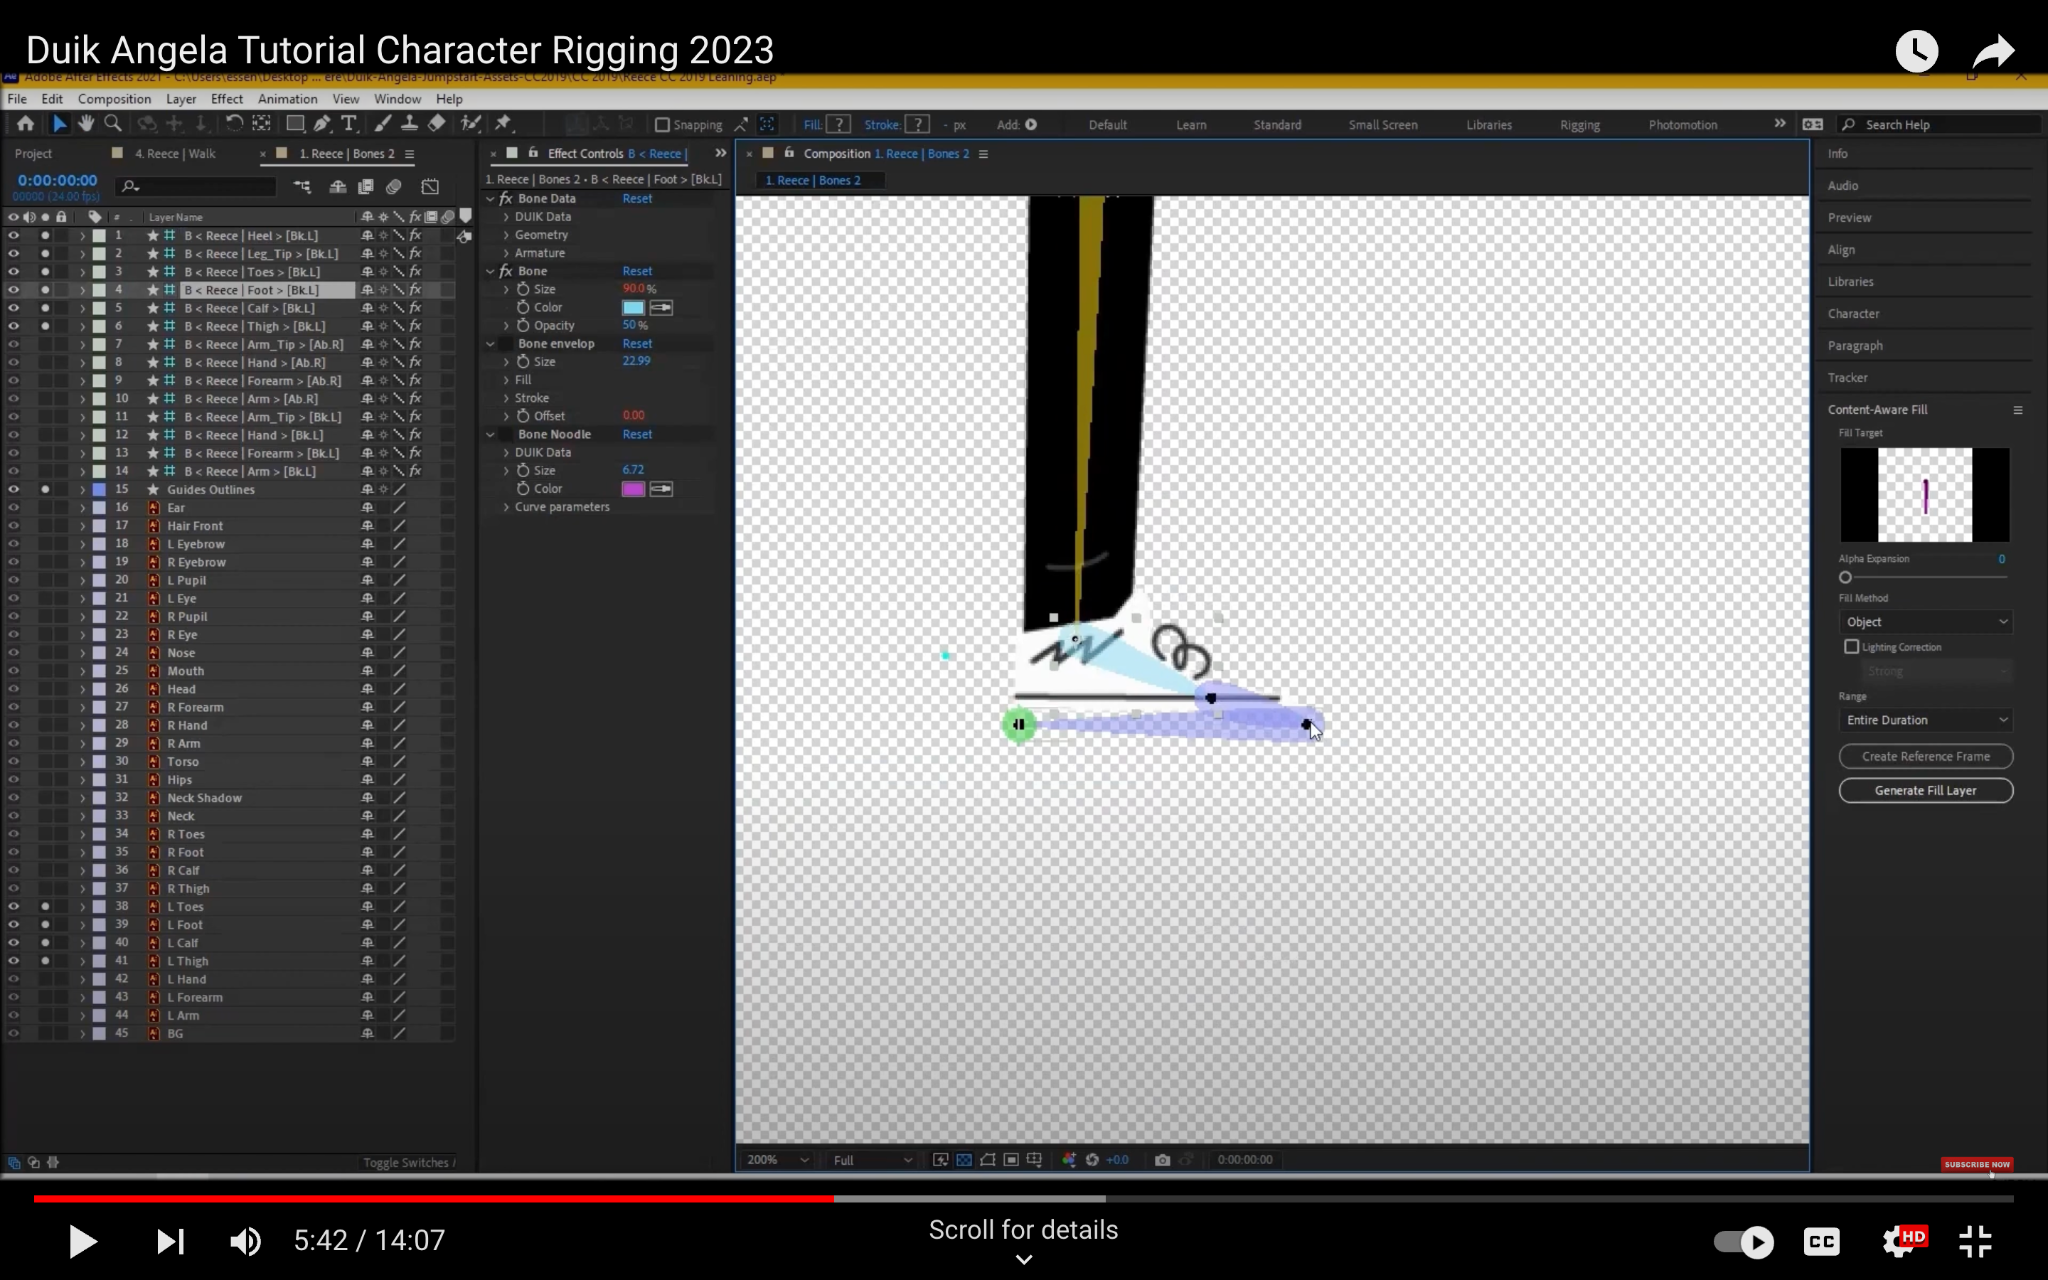Select the Zoom magnifier tool
The height and width of the screenshot is (1280, 2048).
coord(113,123)
